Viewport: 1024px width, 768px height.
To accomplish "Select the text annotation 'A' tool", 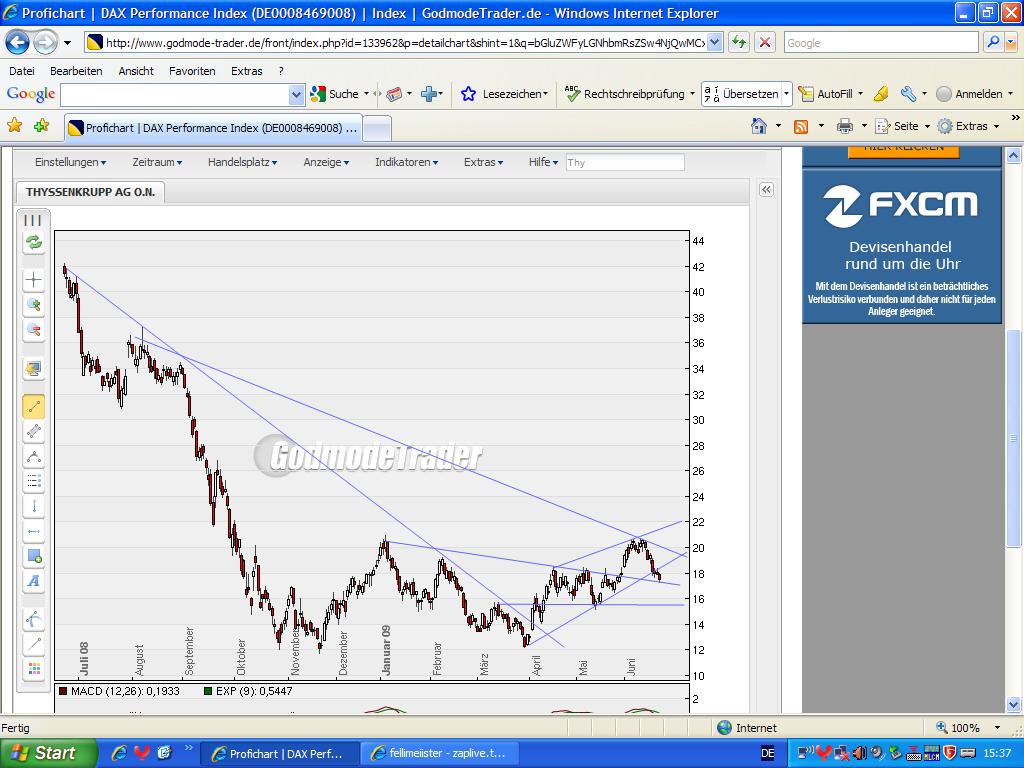I will [x=34, y=581].
